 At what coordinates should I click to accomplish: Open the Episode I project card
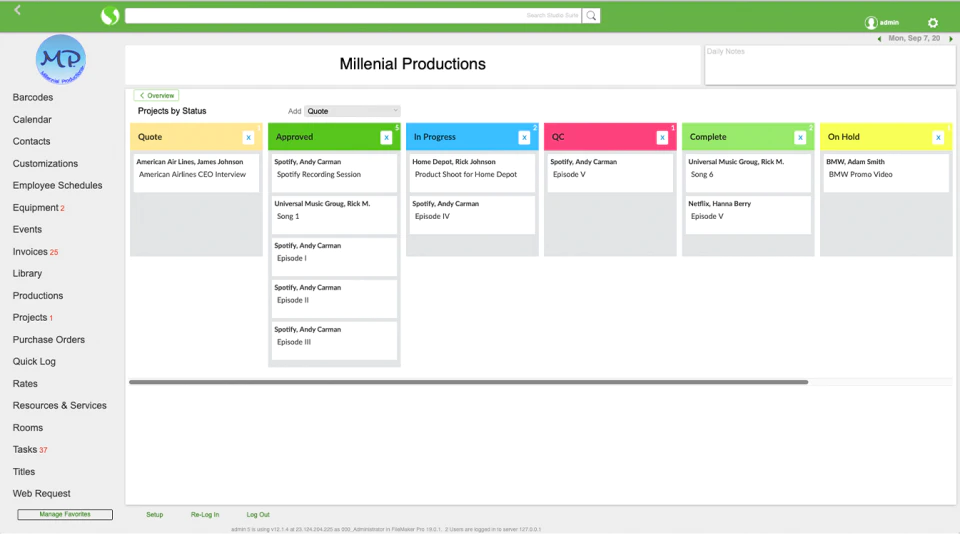click(334, 257)
